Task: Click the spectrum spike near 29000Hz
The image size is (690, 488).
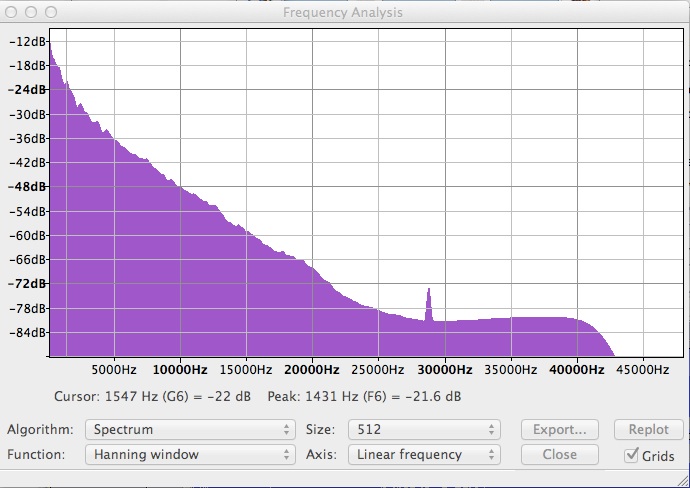Action: pos(429,305)
